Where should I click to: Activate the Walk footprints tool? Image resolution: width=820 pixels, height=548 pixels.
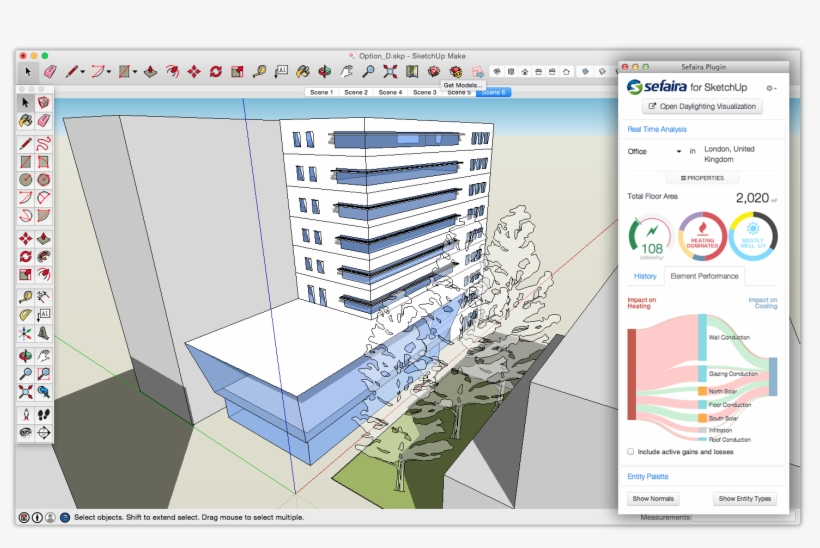pyautogui.click(x=43, y=415)
